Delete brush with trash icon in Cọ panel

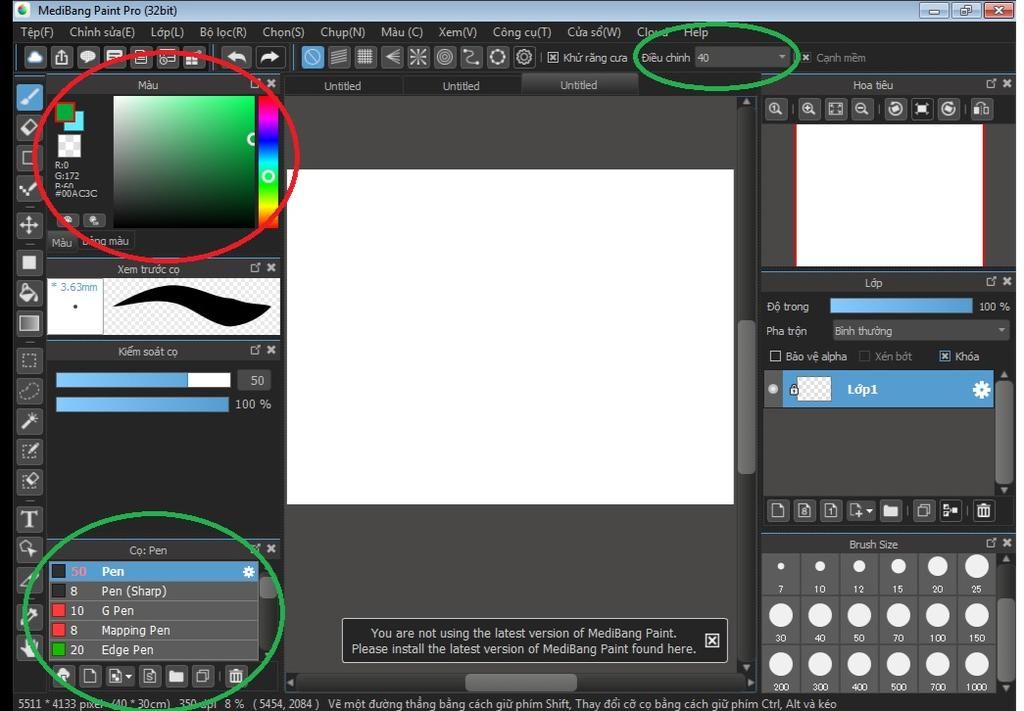point(236,676)
